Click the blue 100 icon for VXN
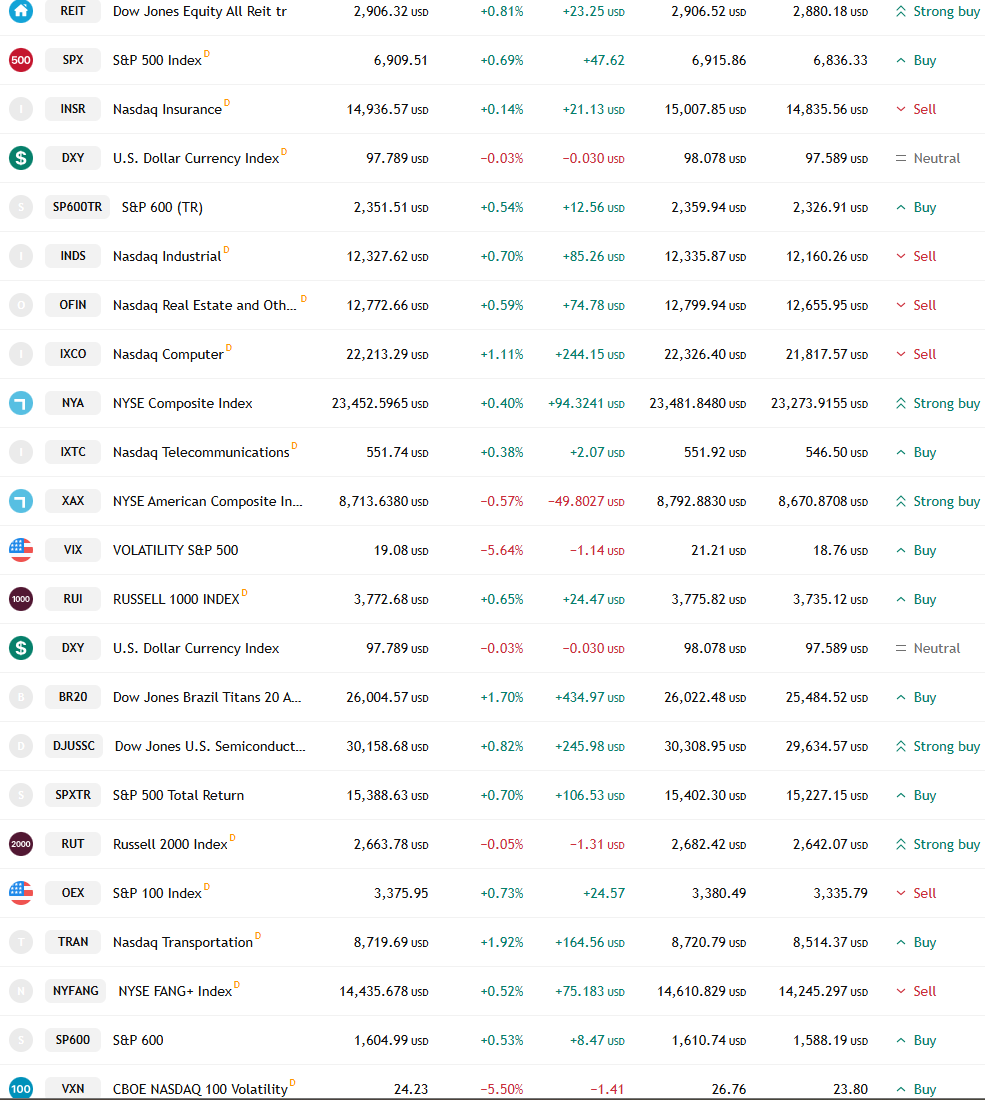 (x=21, y=1089)
